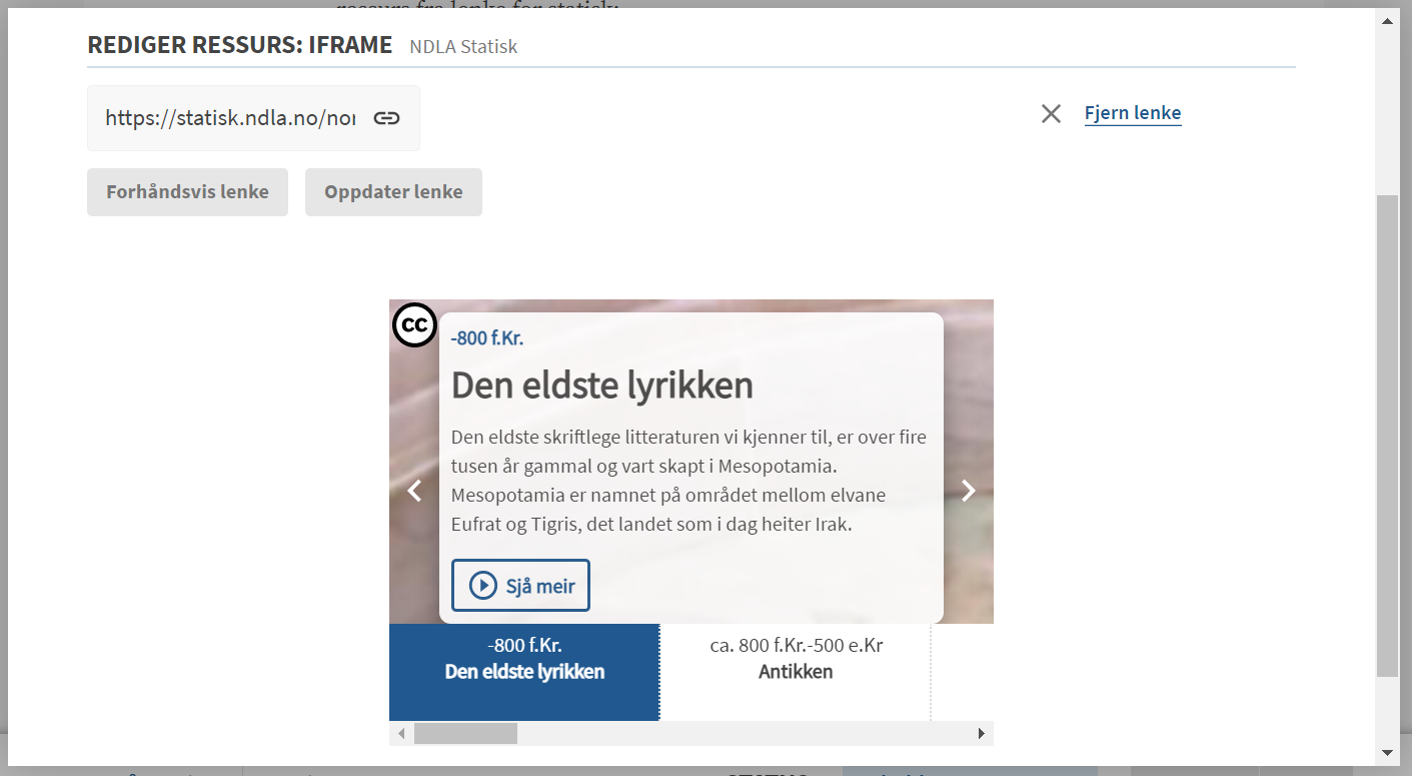Click the X icon next to Fjern lenke
This screenshot has width=1412, height=776.
pos(1051,114)
